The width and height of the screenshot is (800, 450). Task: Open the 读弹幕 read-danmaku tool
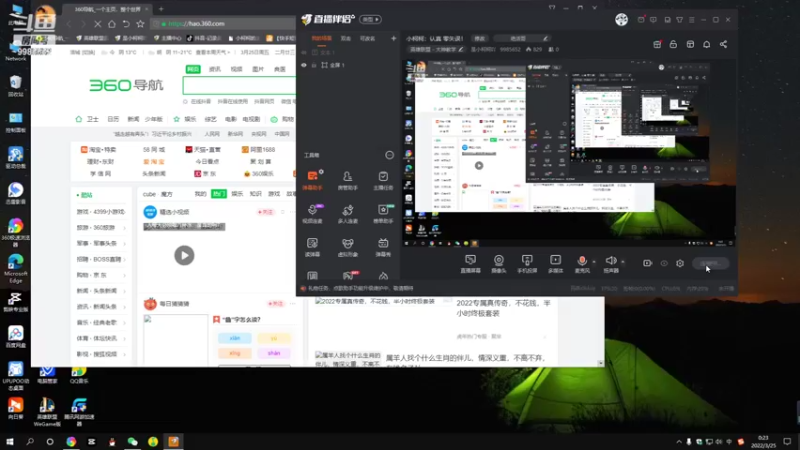312,247
